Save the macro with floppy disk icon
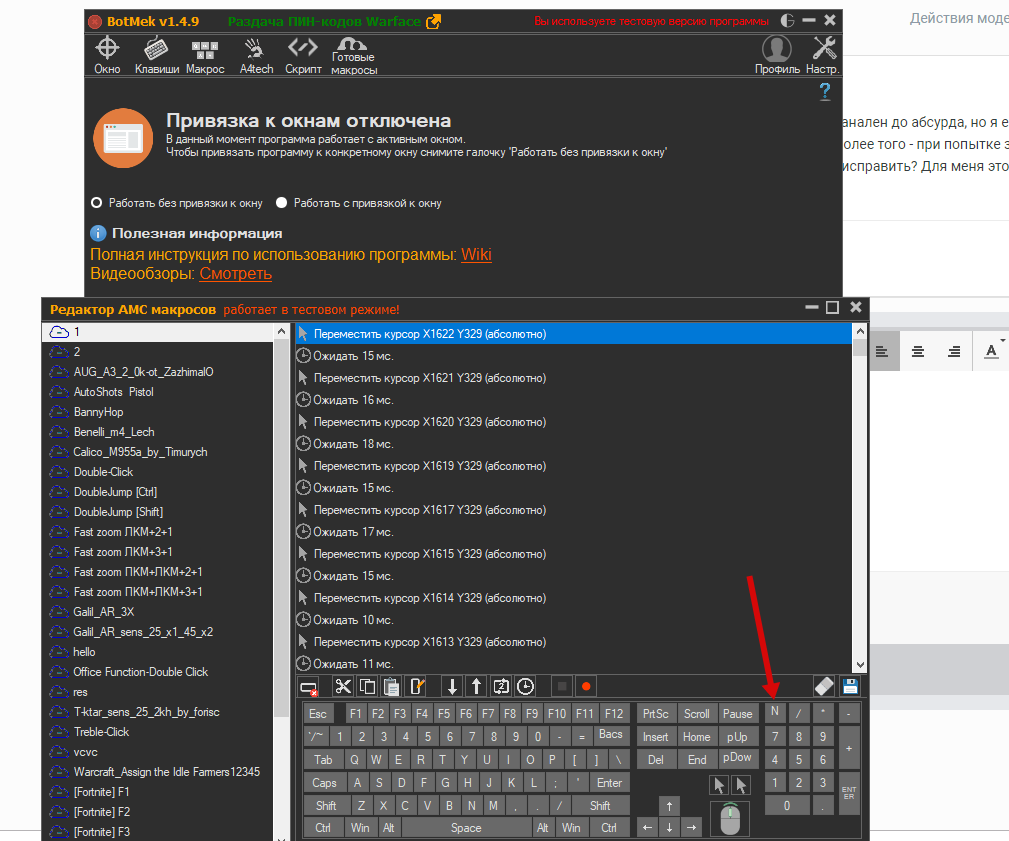This screenshot has width=1009, height=841. coord(850,687)
